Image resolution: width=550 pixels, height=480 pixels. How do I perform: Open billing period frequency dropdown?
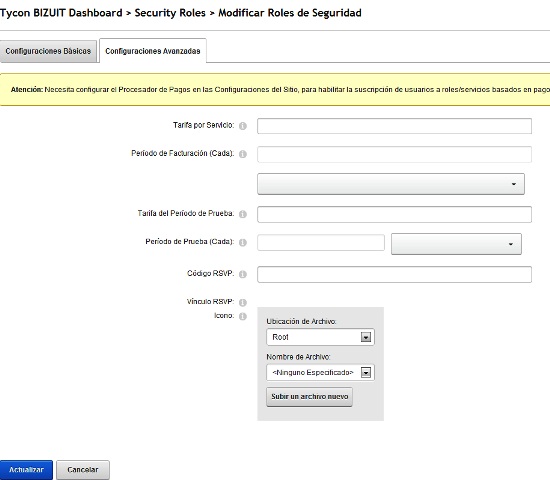(x=391, y=184)
